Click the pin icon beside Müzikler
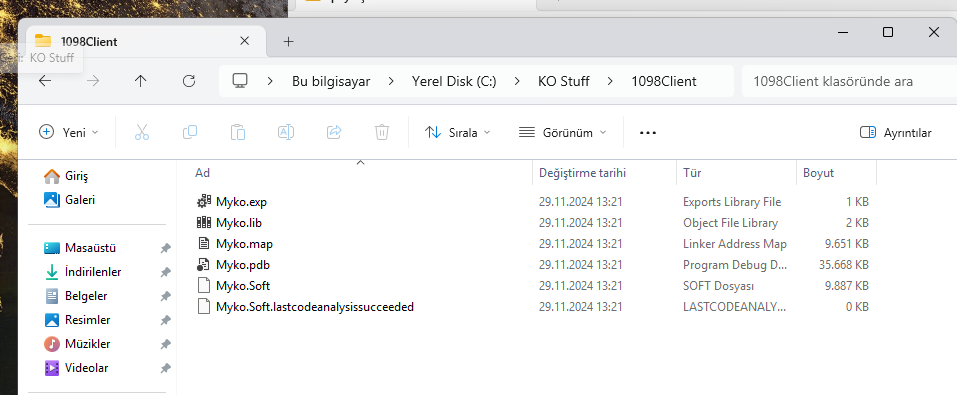 [165, 344]
